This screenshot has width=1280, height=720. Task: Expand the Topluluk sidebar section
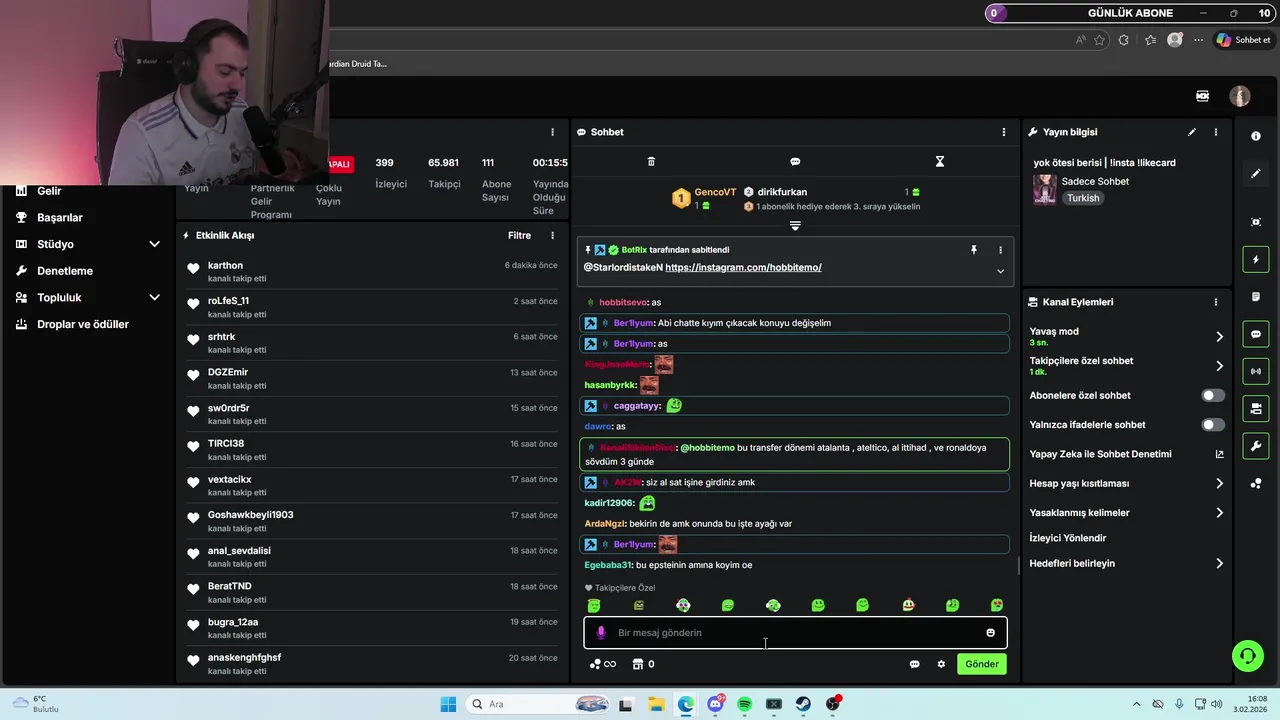click(x=154, y=297)
